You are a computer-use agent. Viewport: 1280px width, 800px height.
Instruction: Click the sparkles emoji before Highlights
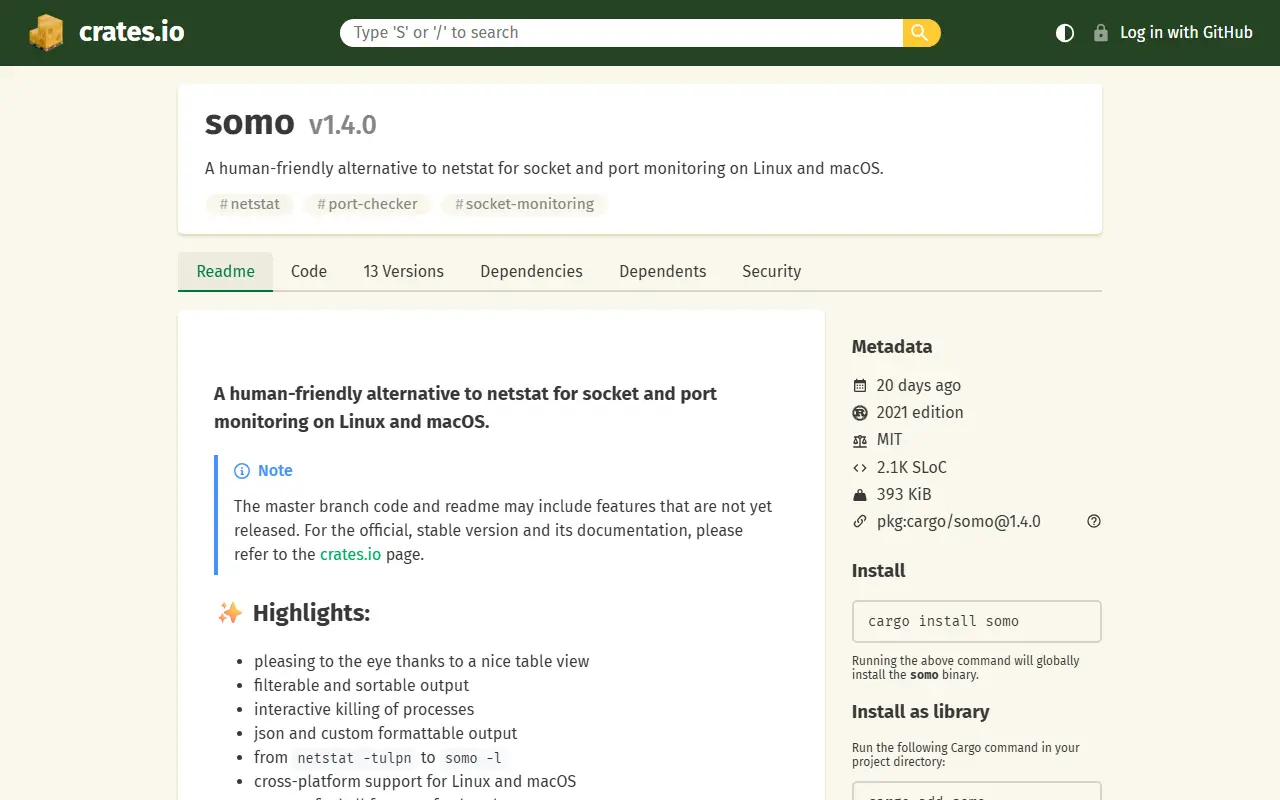[230, 613]
